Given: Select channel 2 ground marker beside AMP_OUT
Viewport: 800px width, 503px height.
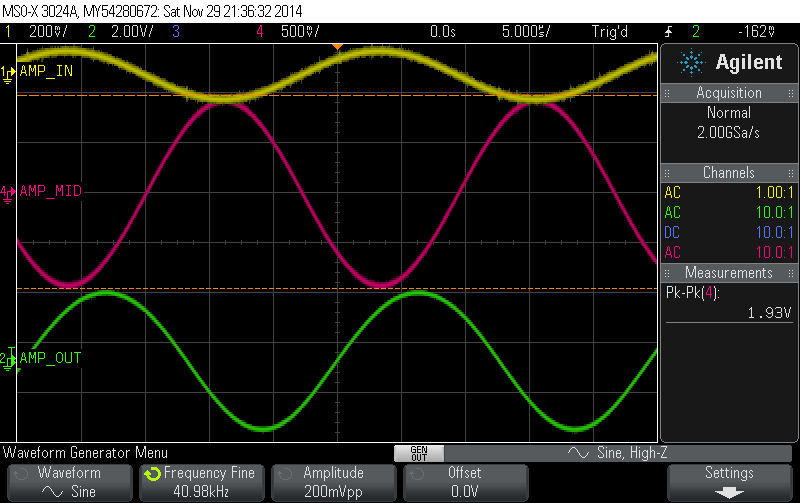Looking at the screenshot, I should pos(9,358).
